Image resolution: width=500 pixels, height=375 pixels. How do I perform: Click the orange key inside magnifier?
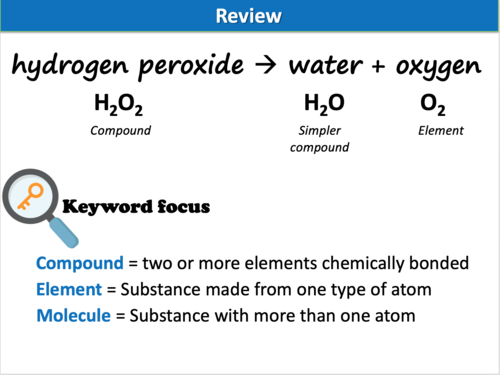[x=30, y=196]
